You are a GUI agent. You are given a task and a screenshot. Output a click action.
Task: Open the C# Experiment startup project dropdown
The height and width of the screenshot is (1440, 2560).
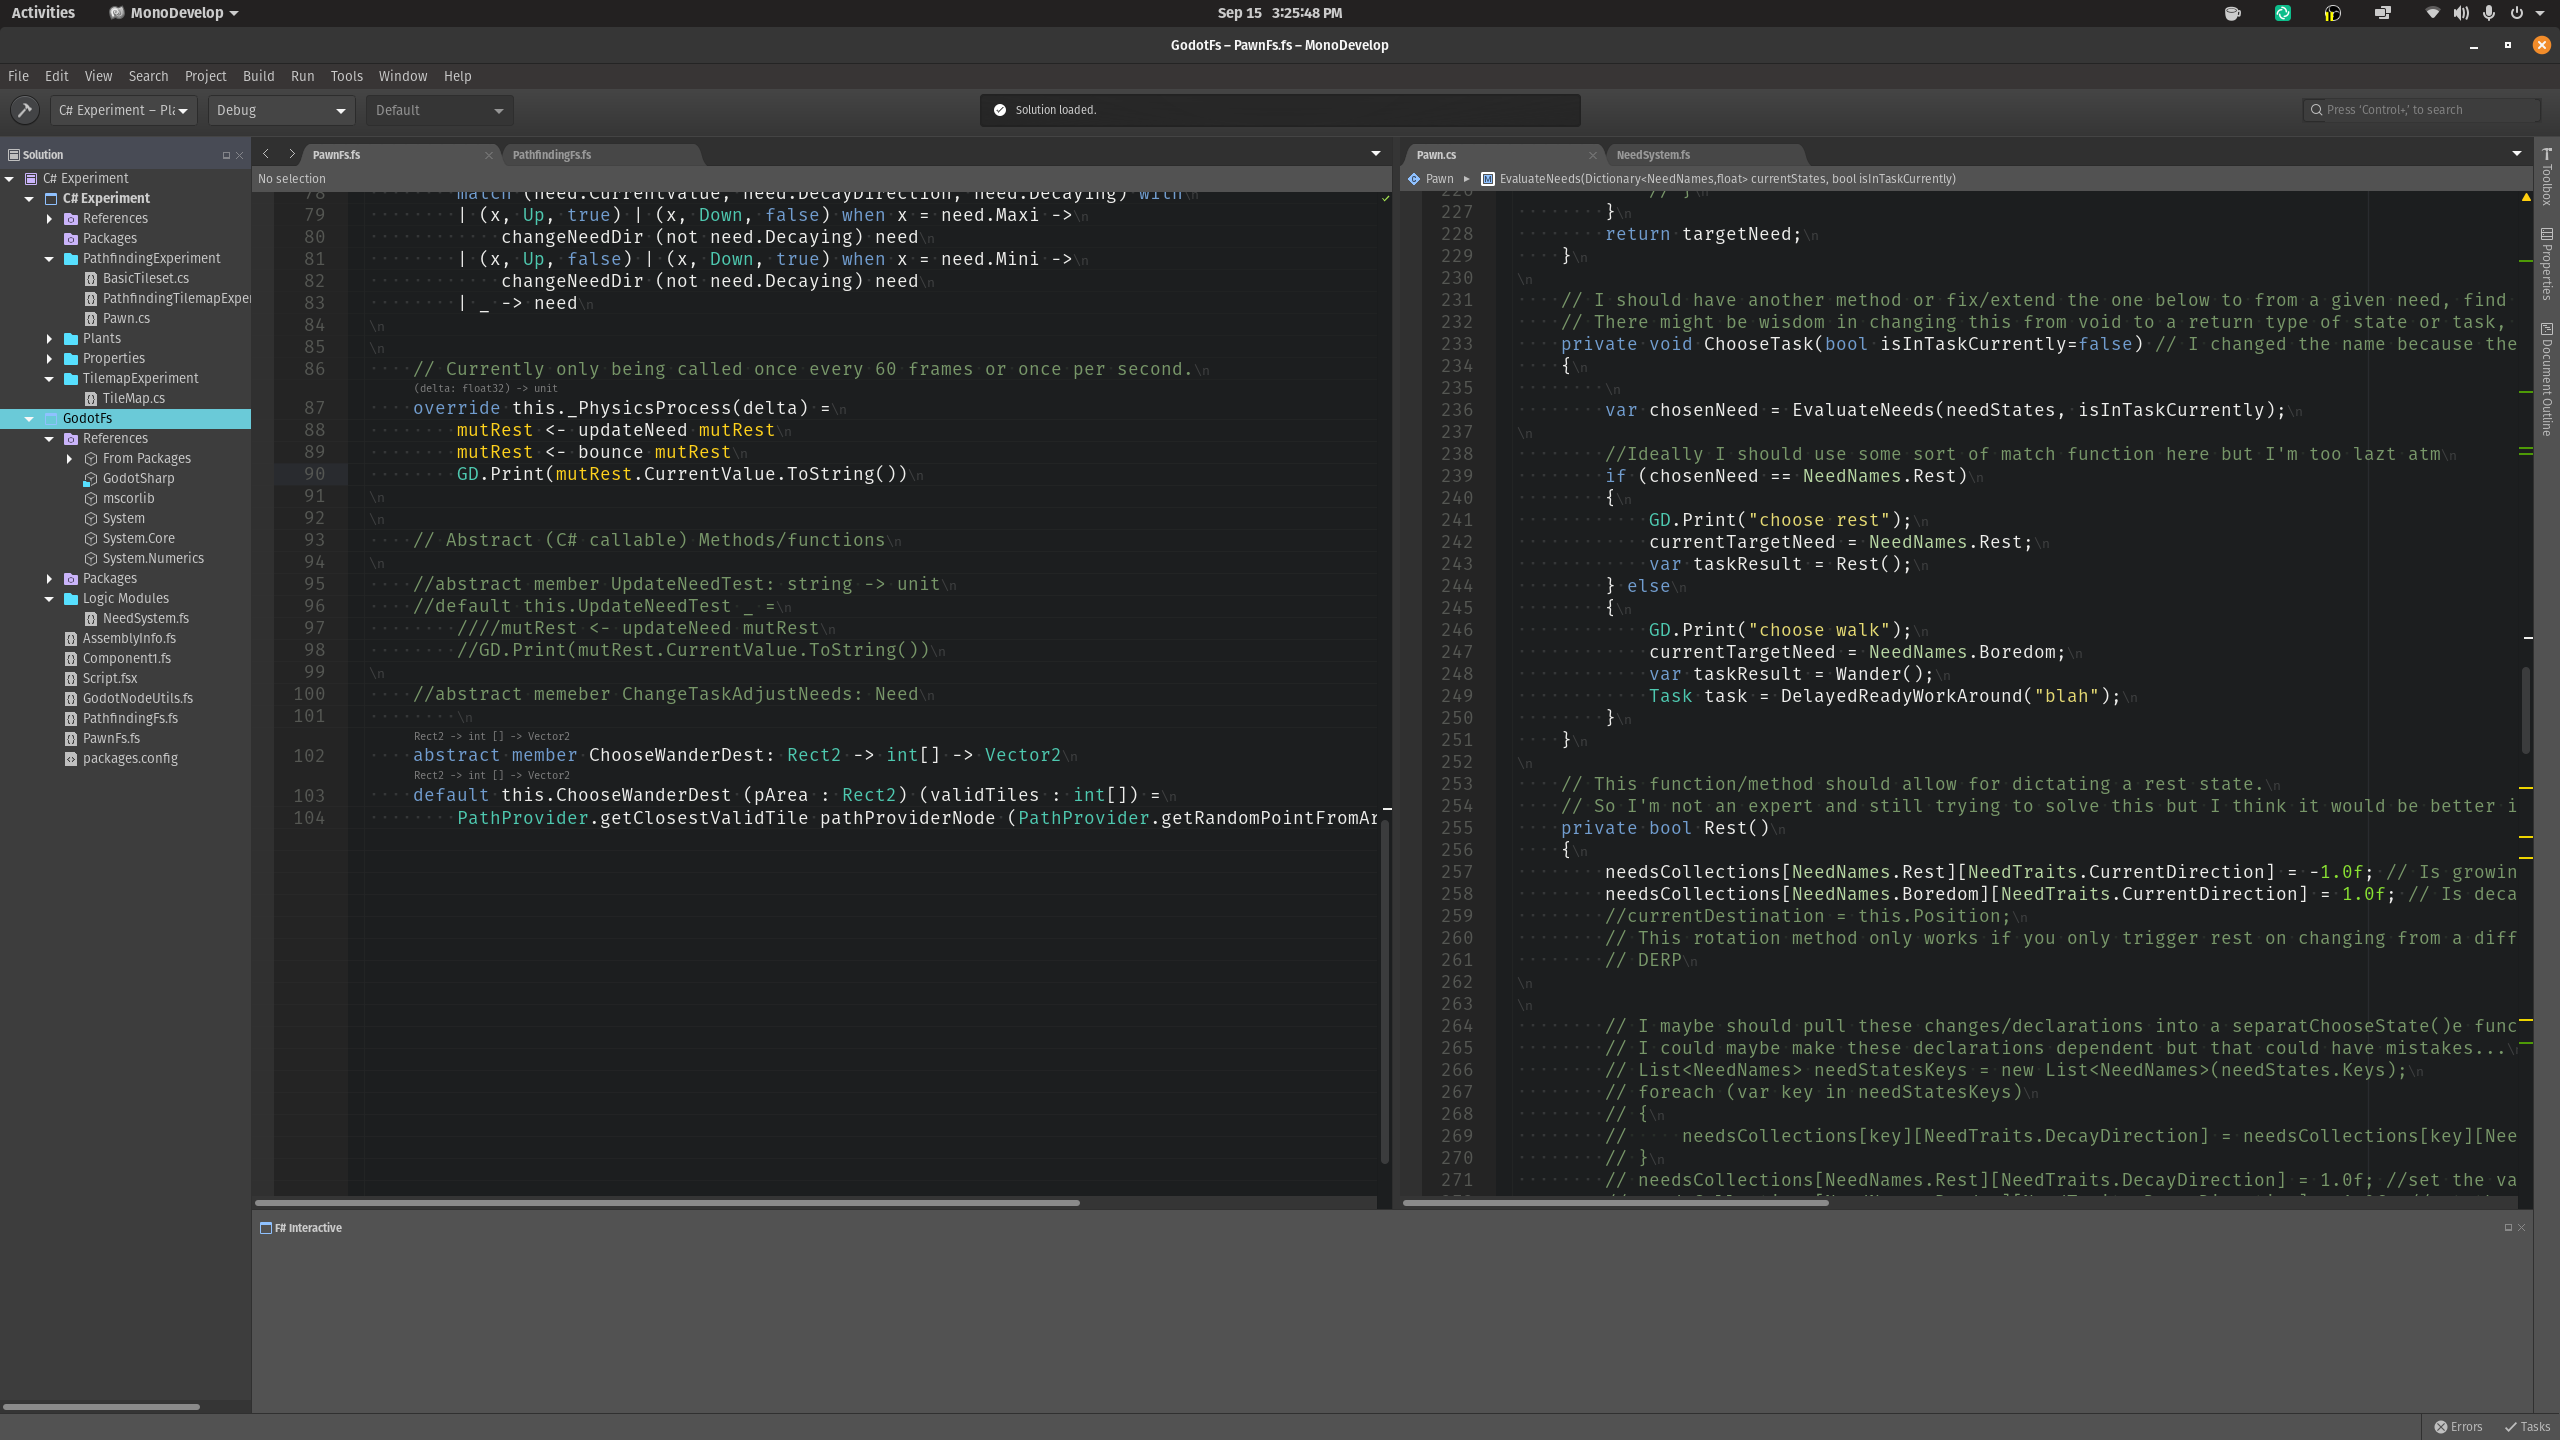point(123,110)
